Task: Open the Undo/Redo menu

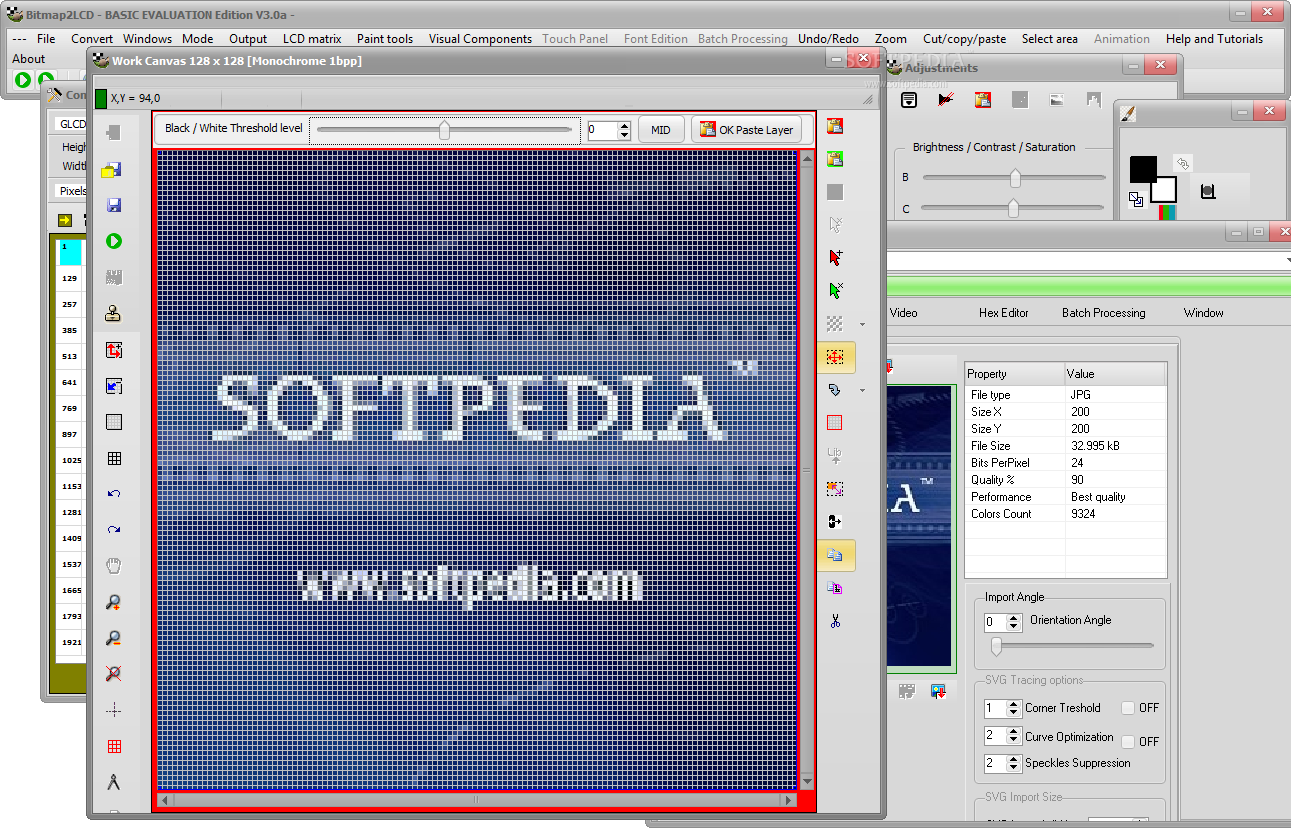Action: click(828, 39)
